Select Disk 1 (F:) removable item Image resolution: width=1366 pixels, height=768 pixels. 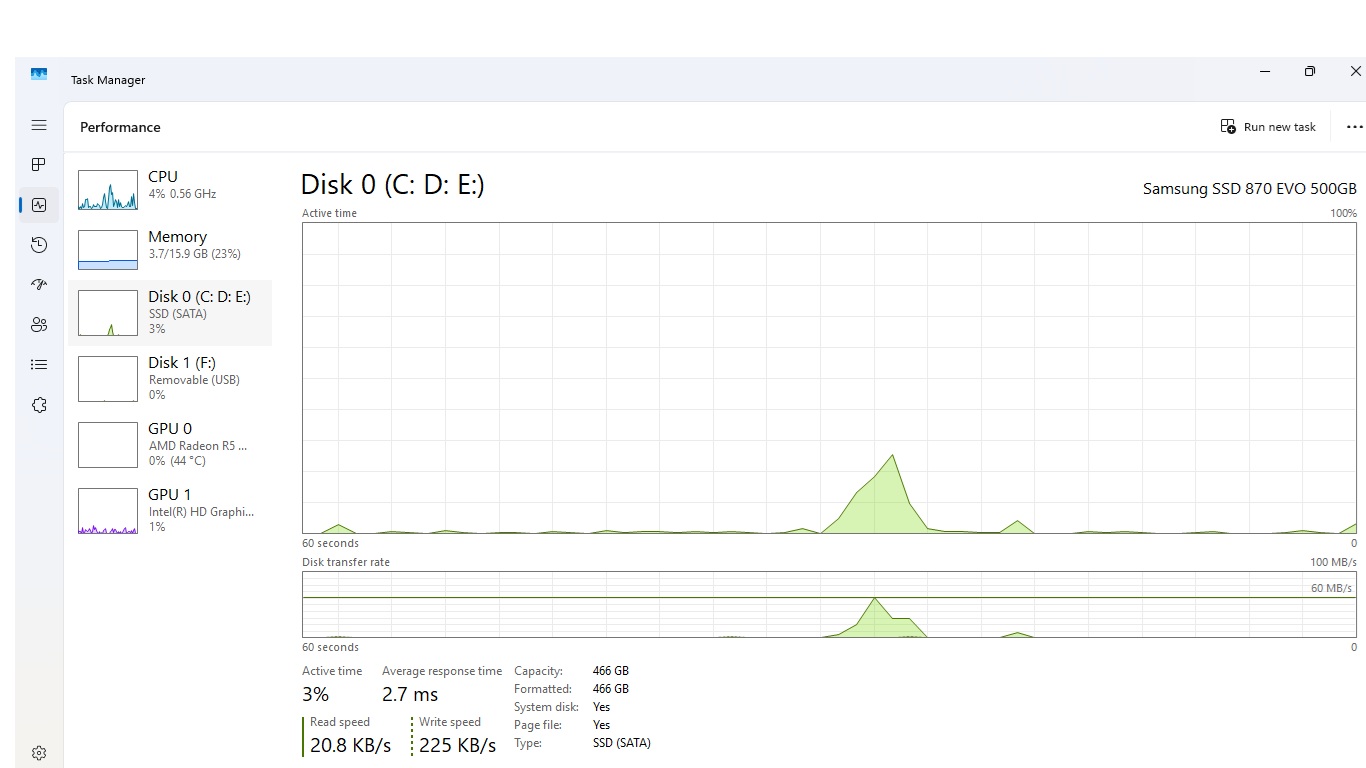(170, 379)
